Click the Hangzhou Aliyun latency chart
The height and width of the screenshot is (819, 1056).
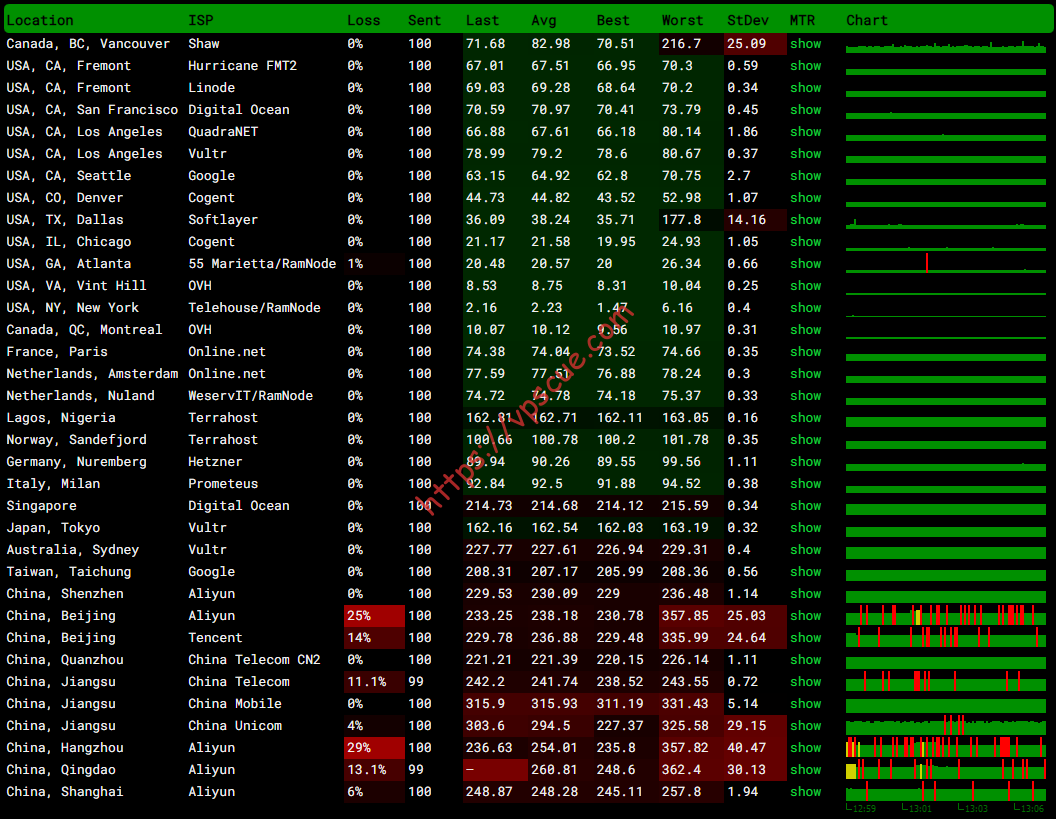pos(946,748)
